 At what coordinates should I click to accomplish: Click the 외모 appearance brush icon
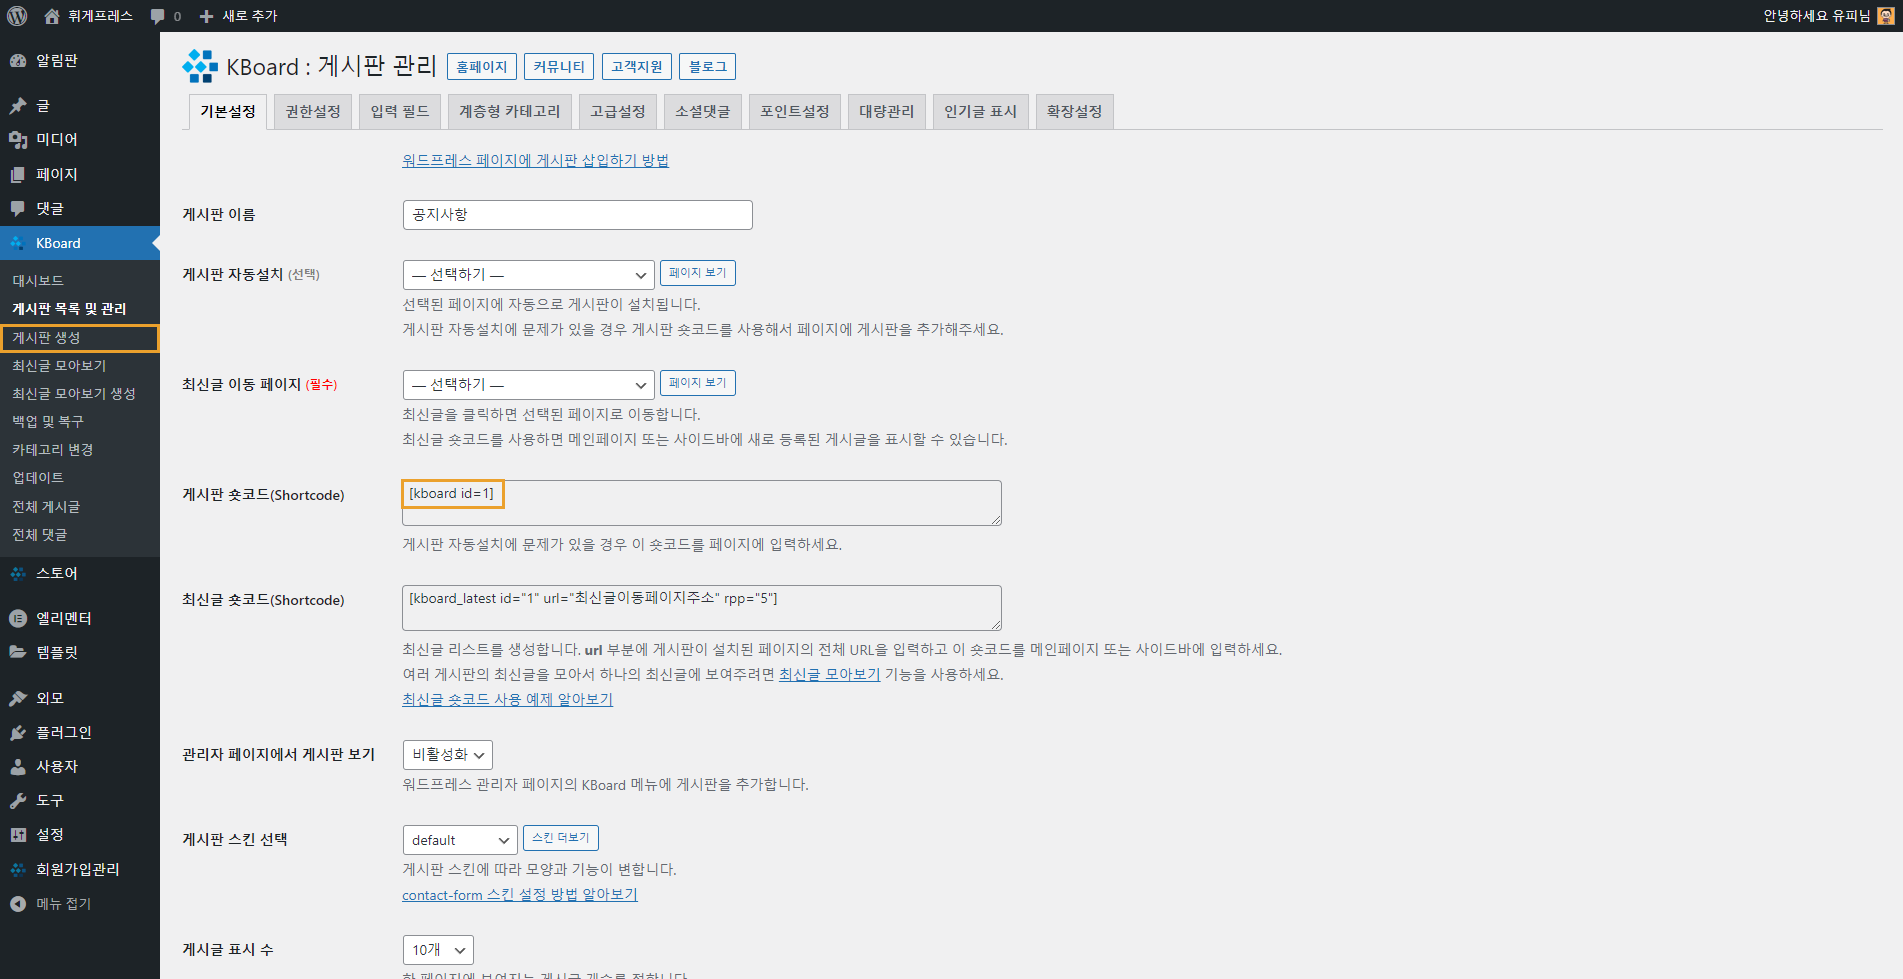tap(18, 698)
